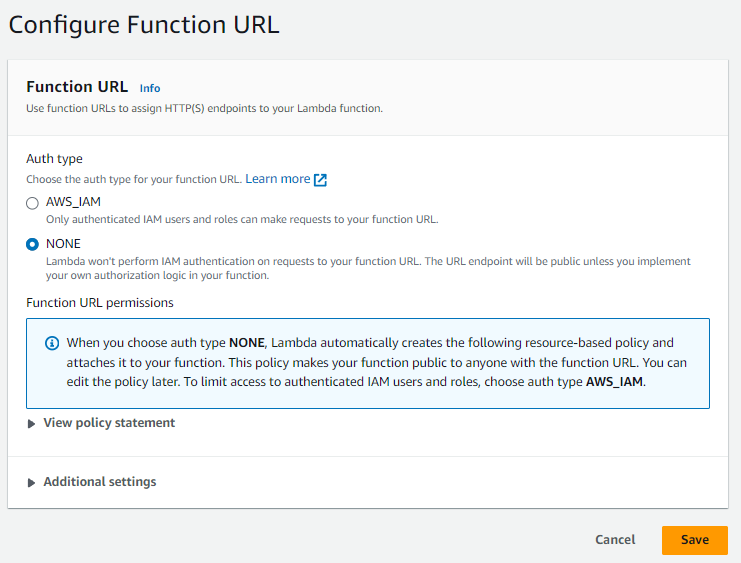Cancel the function URL configuration
Image resolution: width=741 pixels, height=563 pixels.
pyautogui.click(x=615, y=540)
